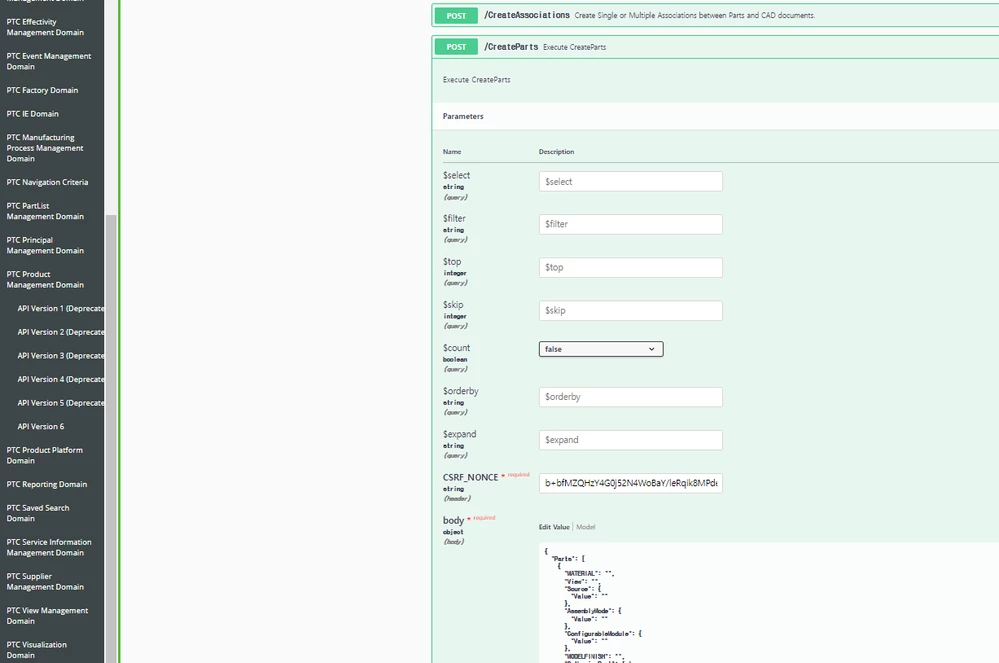Expand the POST /CreateAssociations operation
Viewport: 999px width, 663px height.
tap(715, 15)
